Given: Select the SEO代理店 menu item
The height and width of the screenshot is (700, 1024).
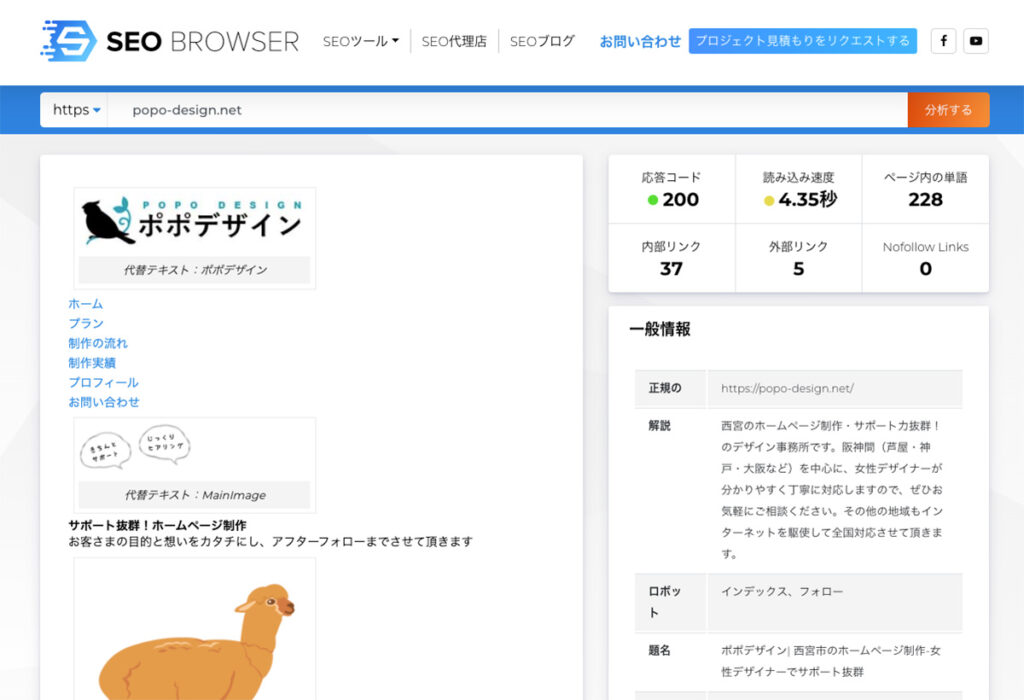Looking at the screenshot, I should click(x=455, y=42).
